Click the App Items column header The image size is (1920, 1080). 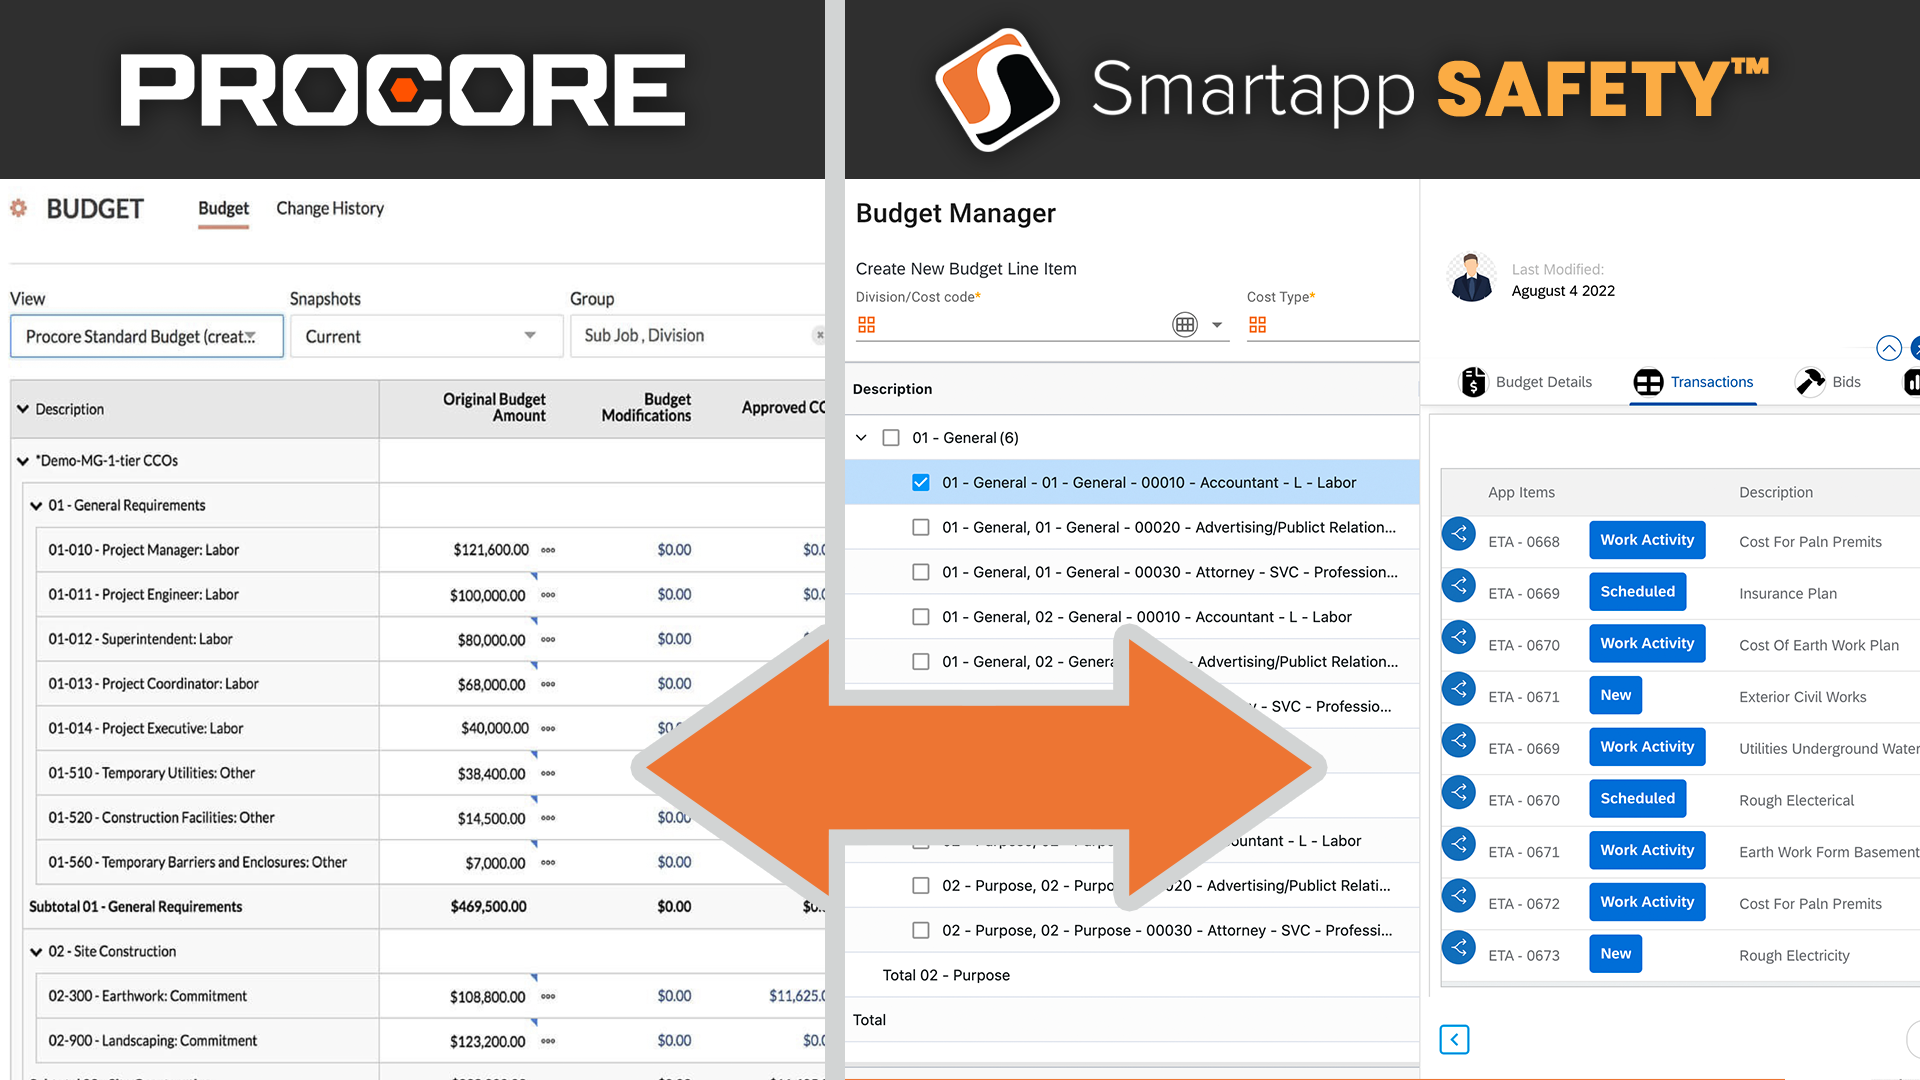[1521, 492]
